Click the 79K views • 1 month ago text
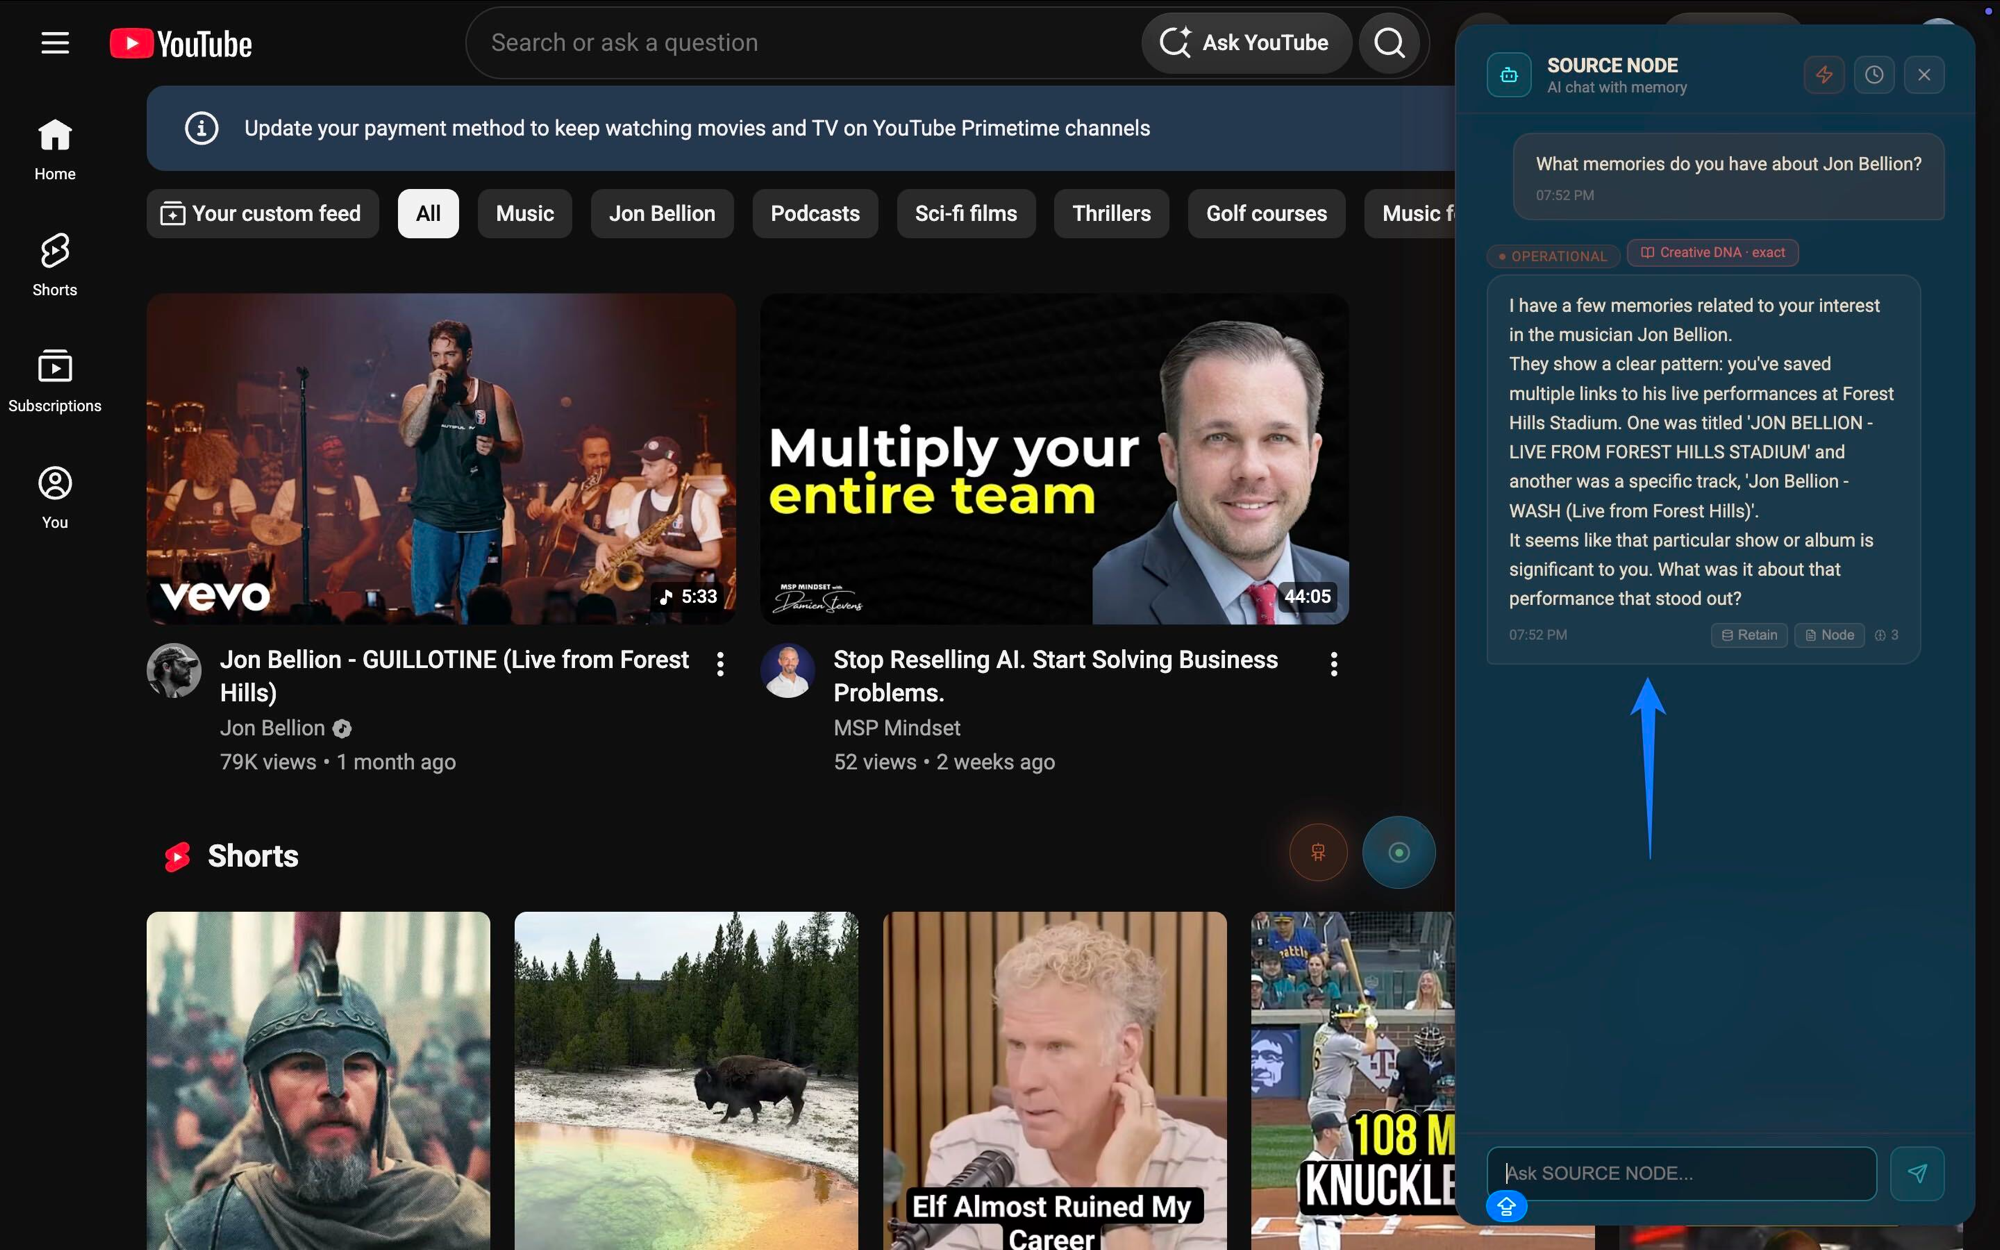 [338, 762]
